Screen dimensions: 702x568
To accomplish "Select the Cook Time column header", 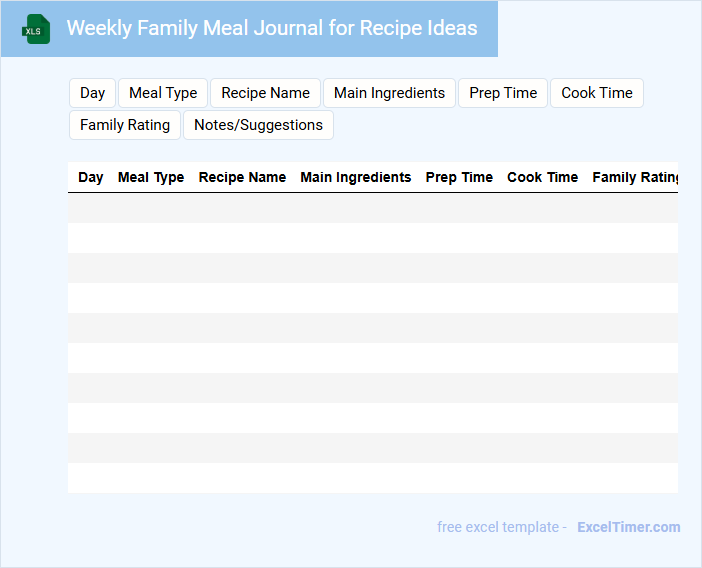I will [542, 177].
